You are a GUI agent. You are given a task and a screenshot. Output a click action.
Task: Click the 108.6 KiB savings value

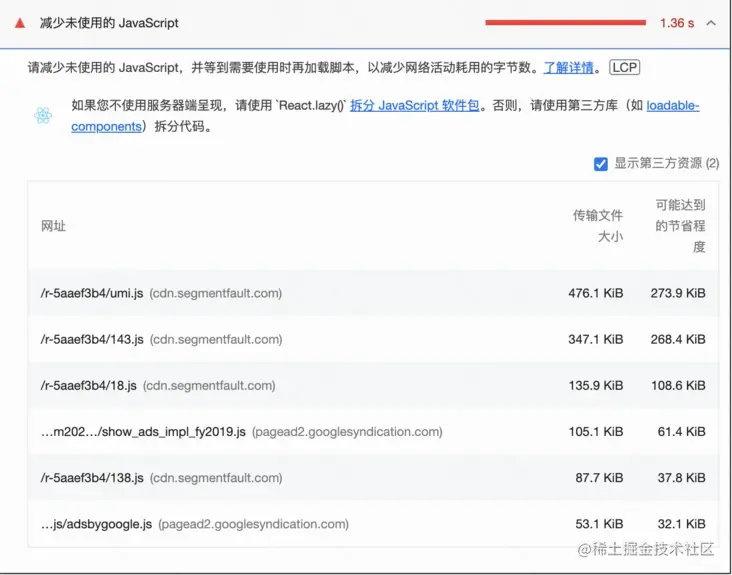click(x=678, y=386)
